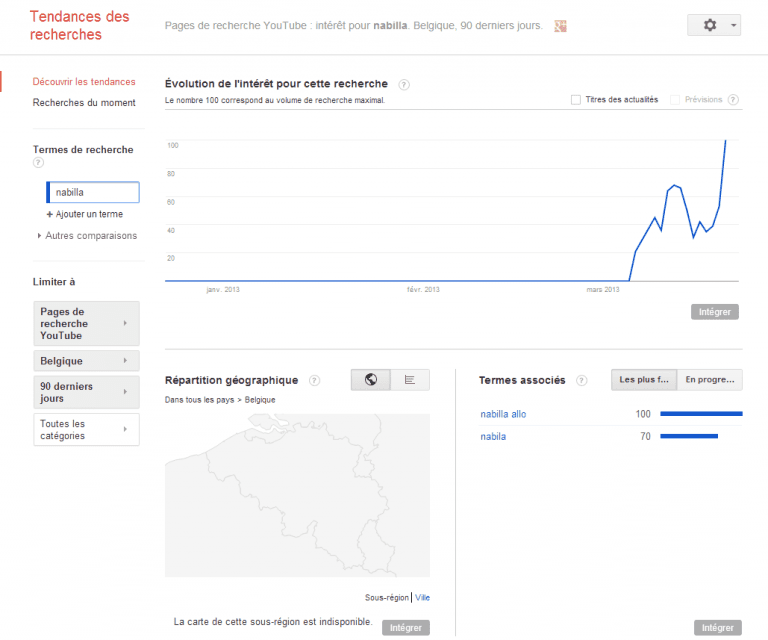Viewport: 768px width, 640px height.
Task: Click the dropdown arrow beside gear
Action: 733,25
